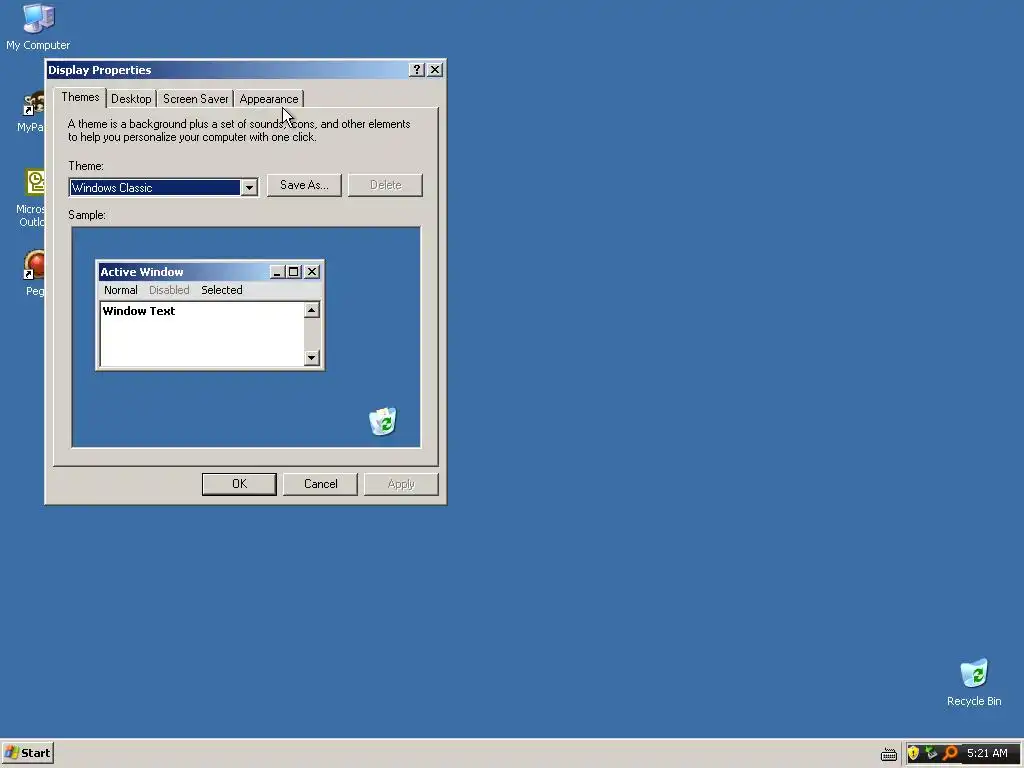The width and height of the screenshot is (1024, 768).
Task: Click Selected in sample window menu
Action: (221, 290)
